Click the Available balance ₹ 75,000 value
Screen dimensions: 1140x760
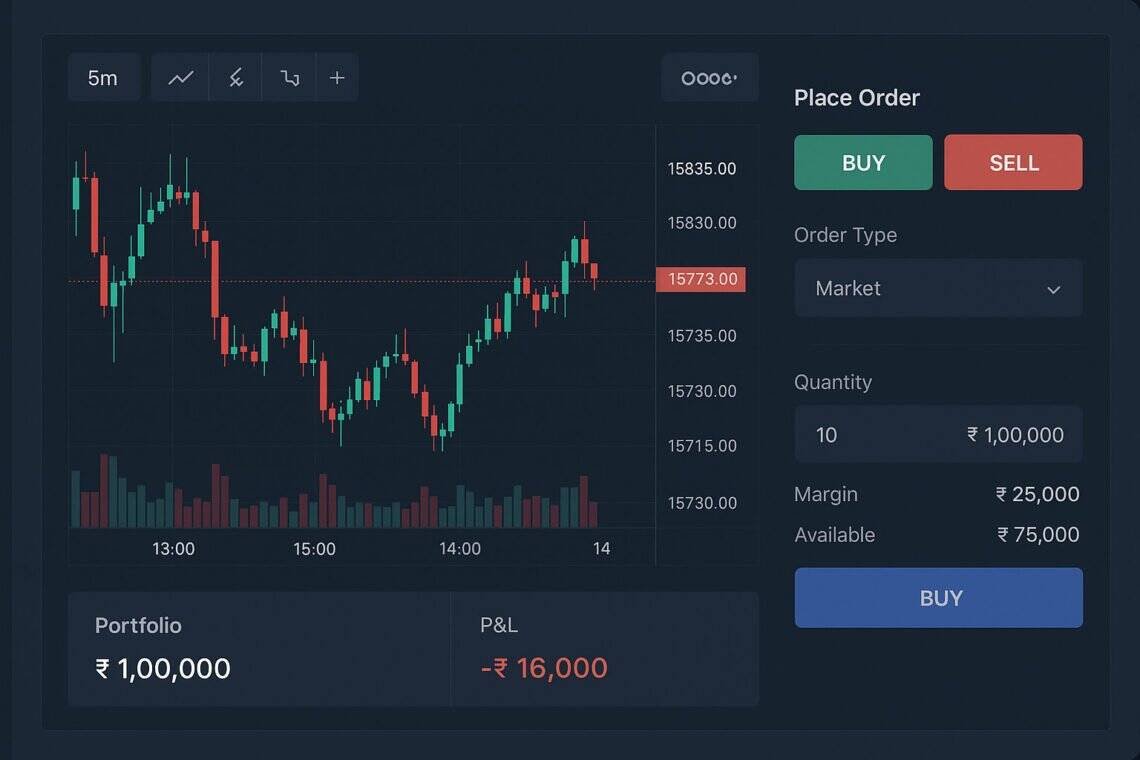[x=1038, y=535]
